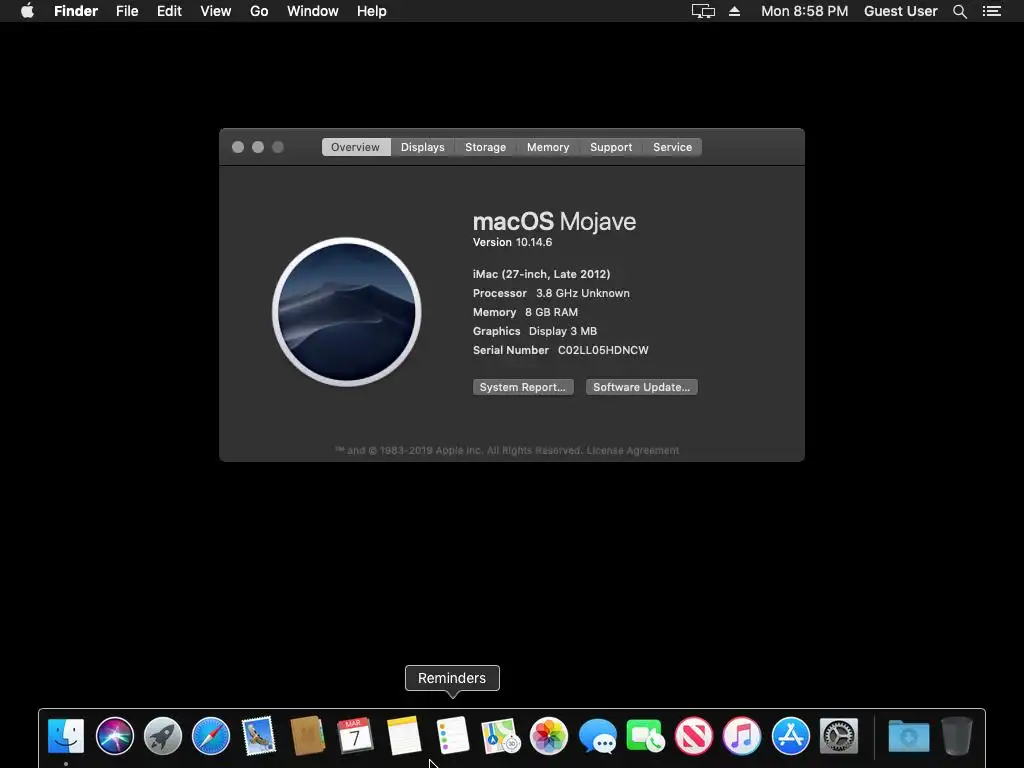Open the Edit menu
Image resolution: width=1024 pixels, height=768 pixels.
[x=169, y=11]
